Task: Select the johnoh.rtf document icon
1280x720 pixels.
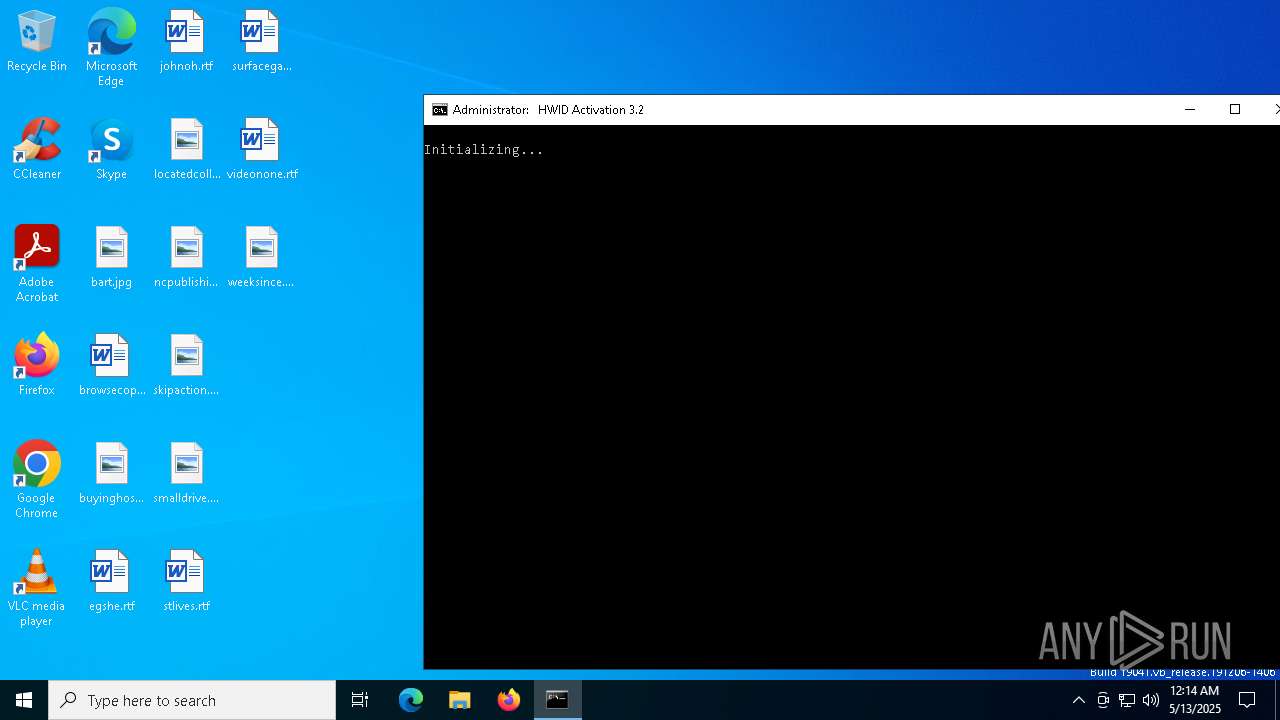Action: (186, 42)
